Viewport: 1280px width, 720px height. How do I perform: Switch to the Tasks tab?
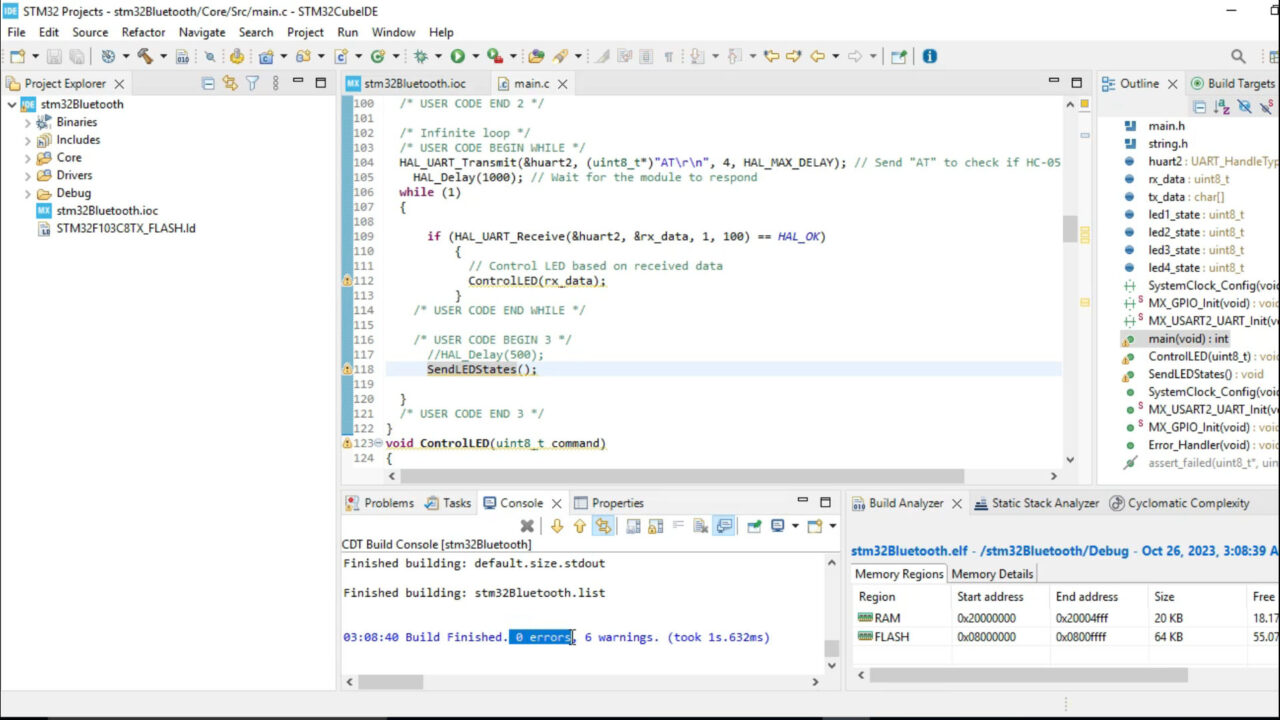click(447, 503)
